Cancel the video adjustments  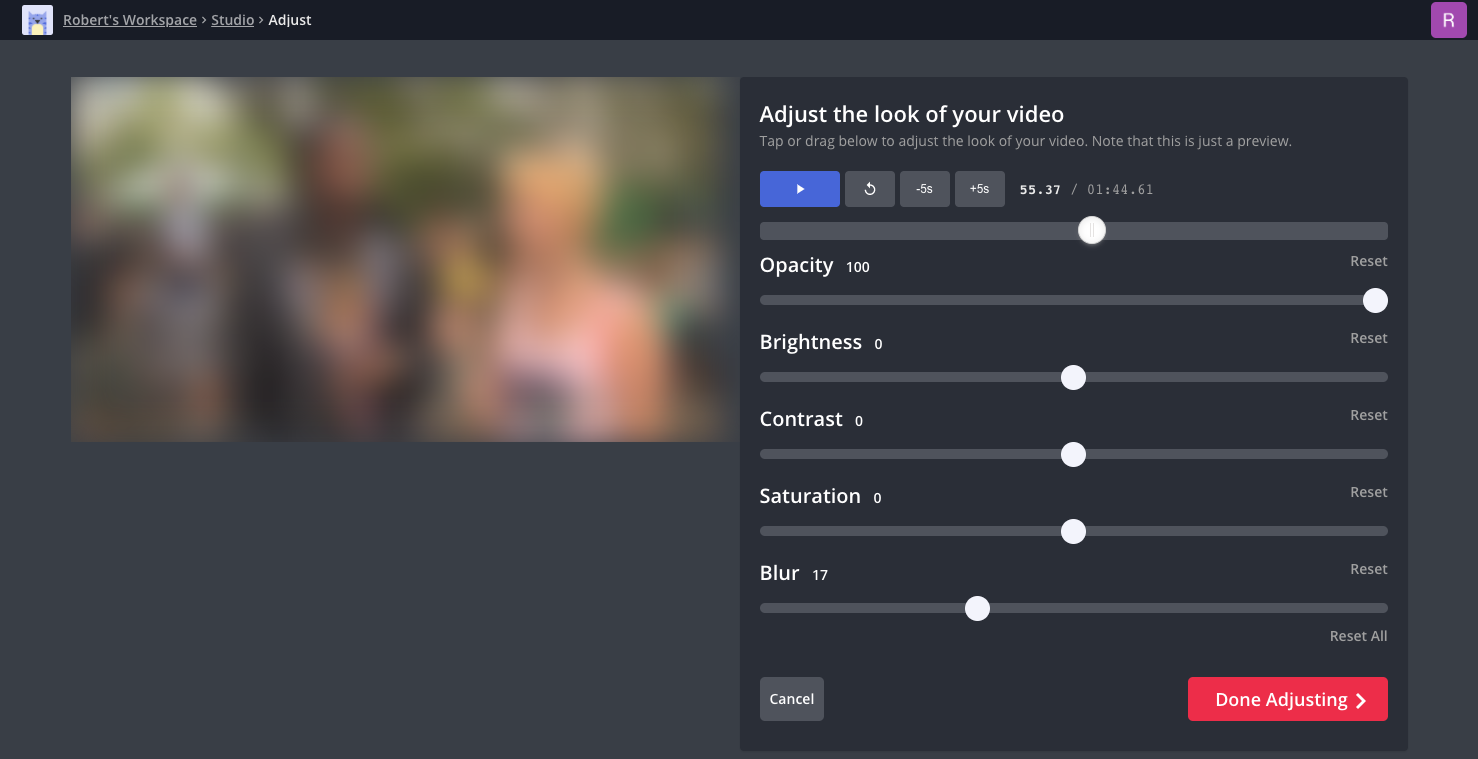[x=792, y=699]
